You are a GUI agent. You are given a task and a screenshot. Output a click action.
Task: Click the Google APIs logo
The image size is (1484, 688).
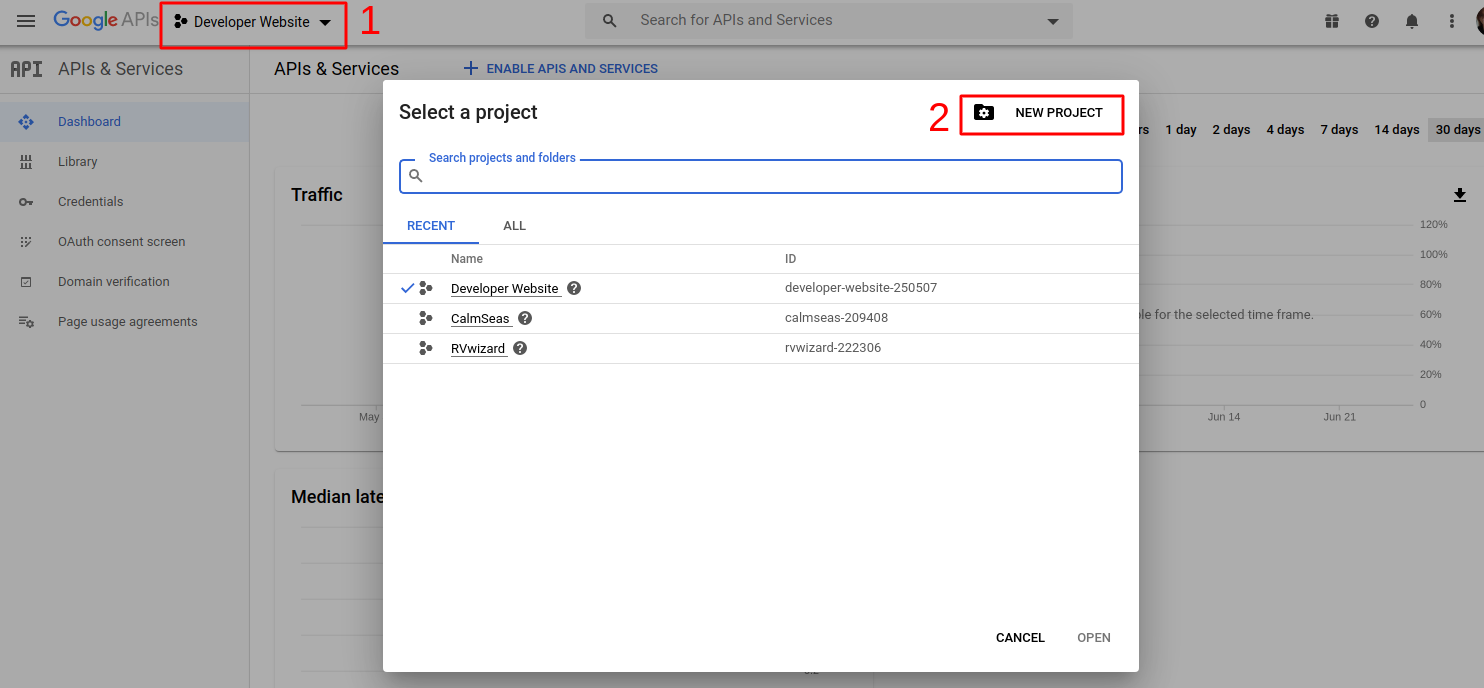click(105, 21)
